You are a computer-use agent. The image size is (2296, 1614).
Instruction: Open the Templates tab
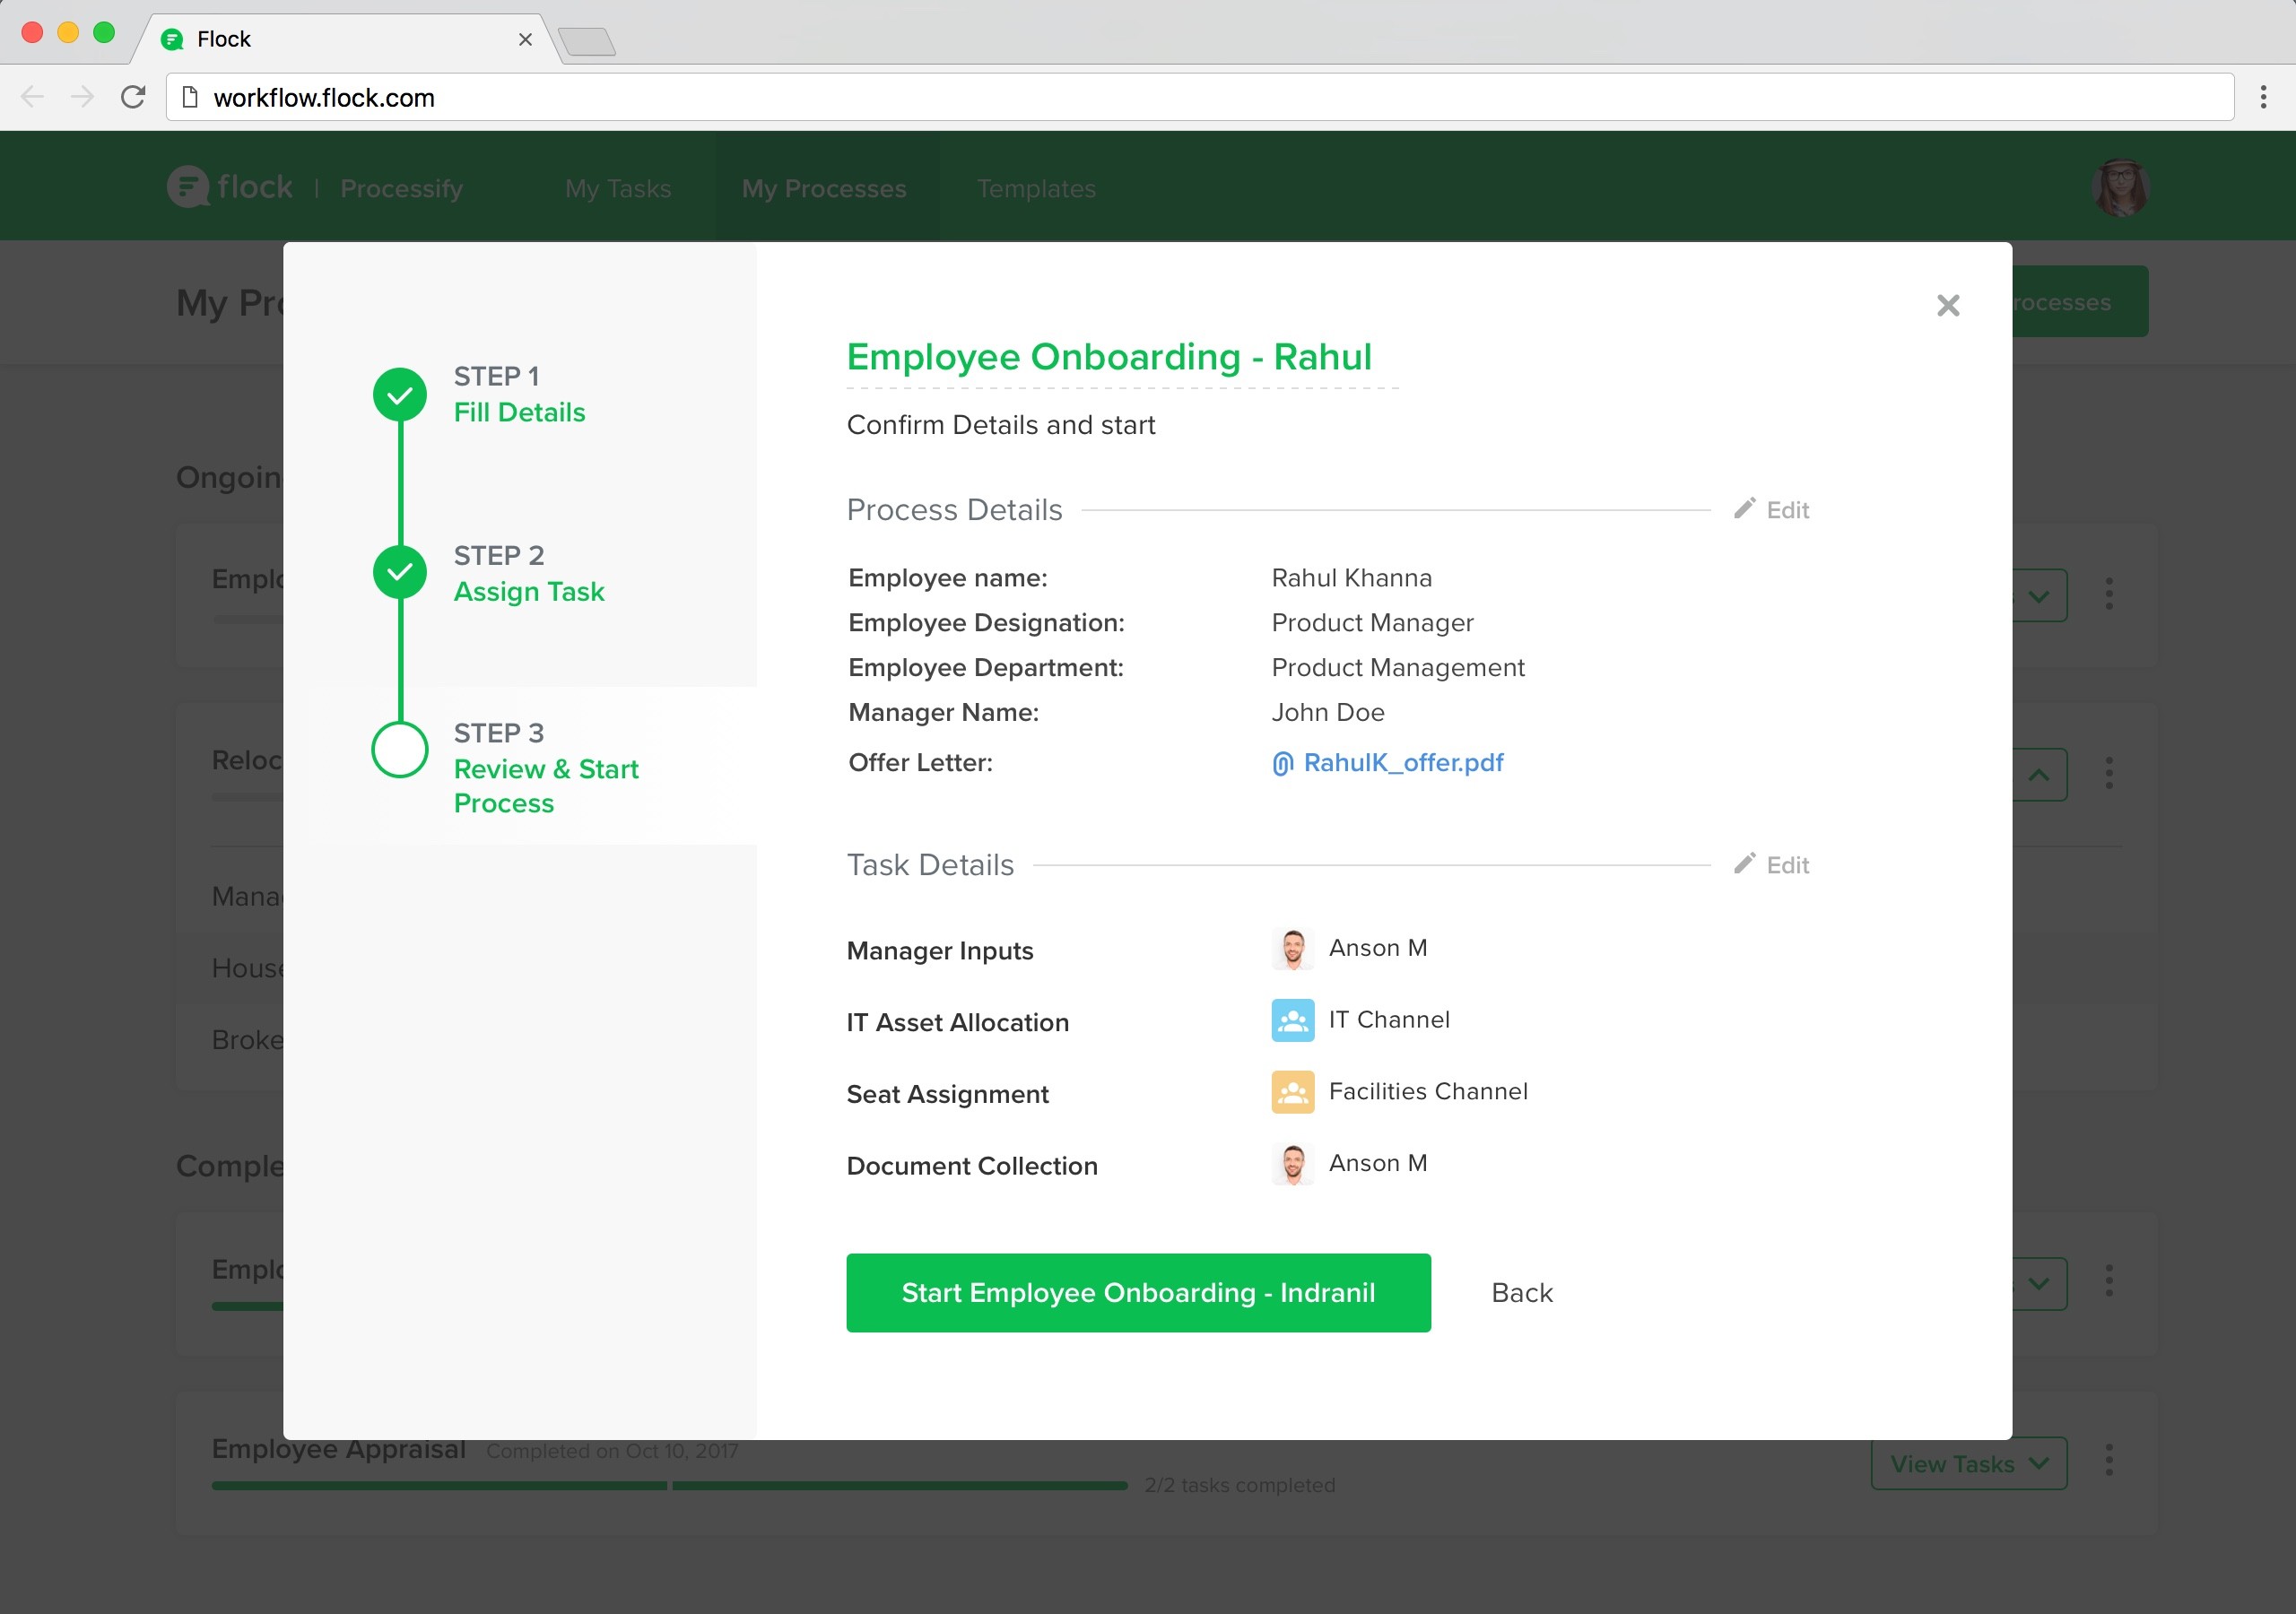[1036, 189]
